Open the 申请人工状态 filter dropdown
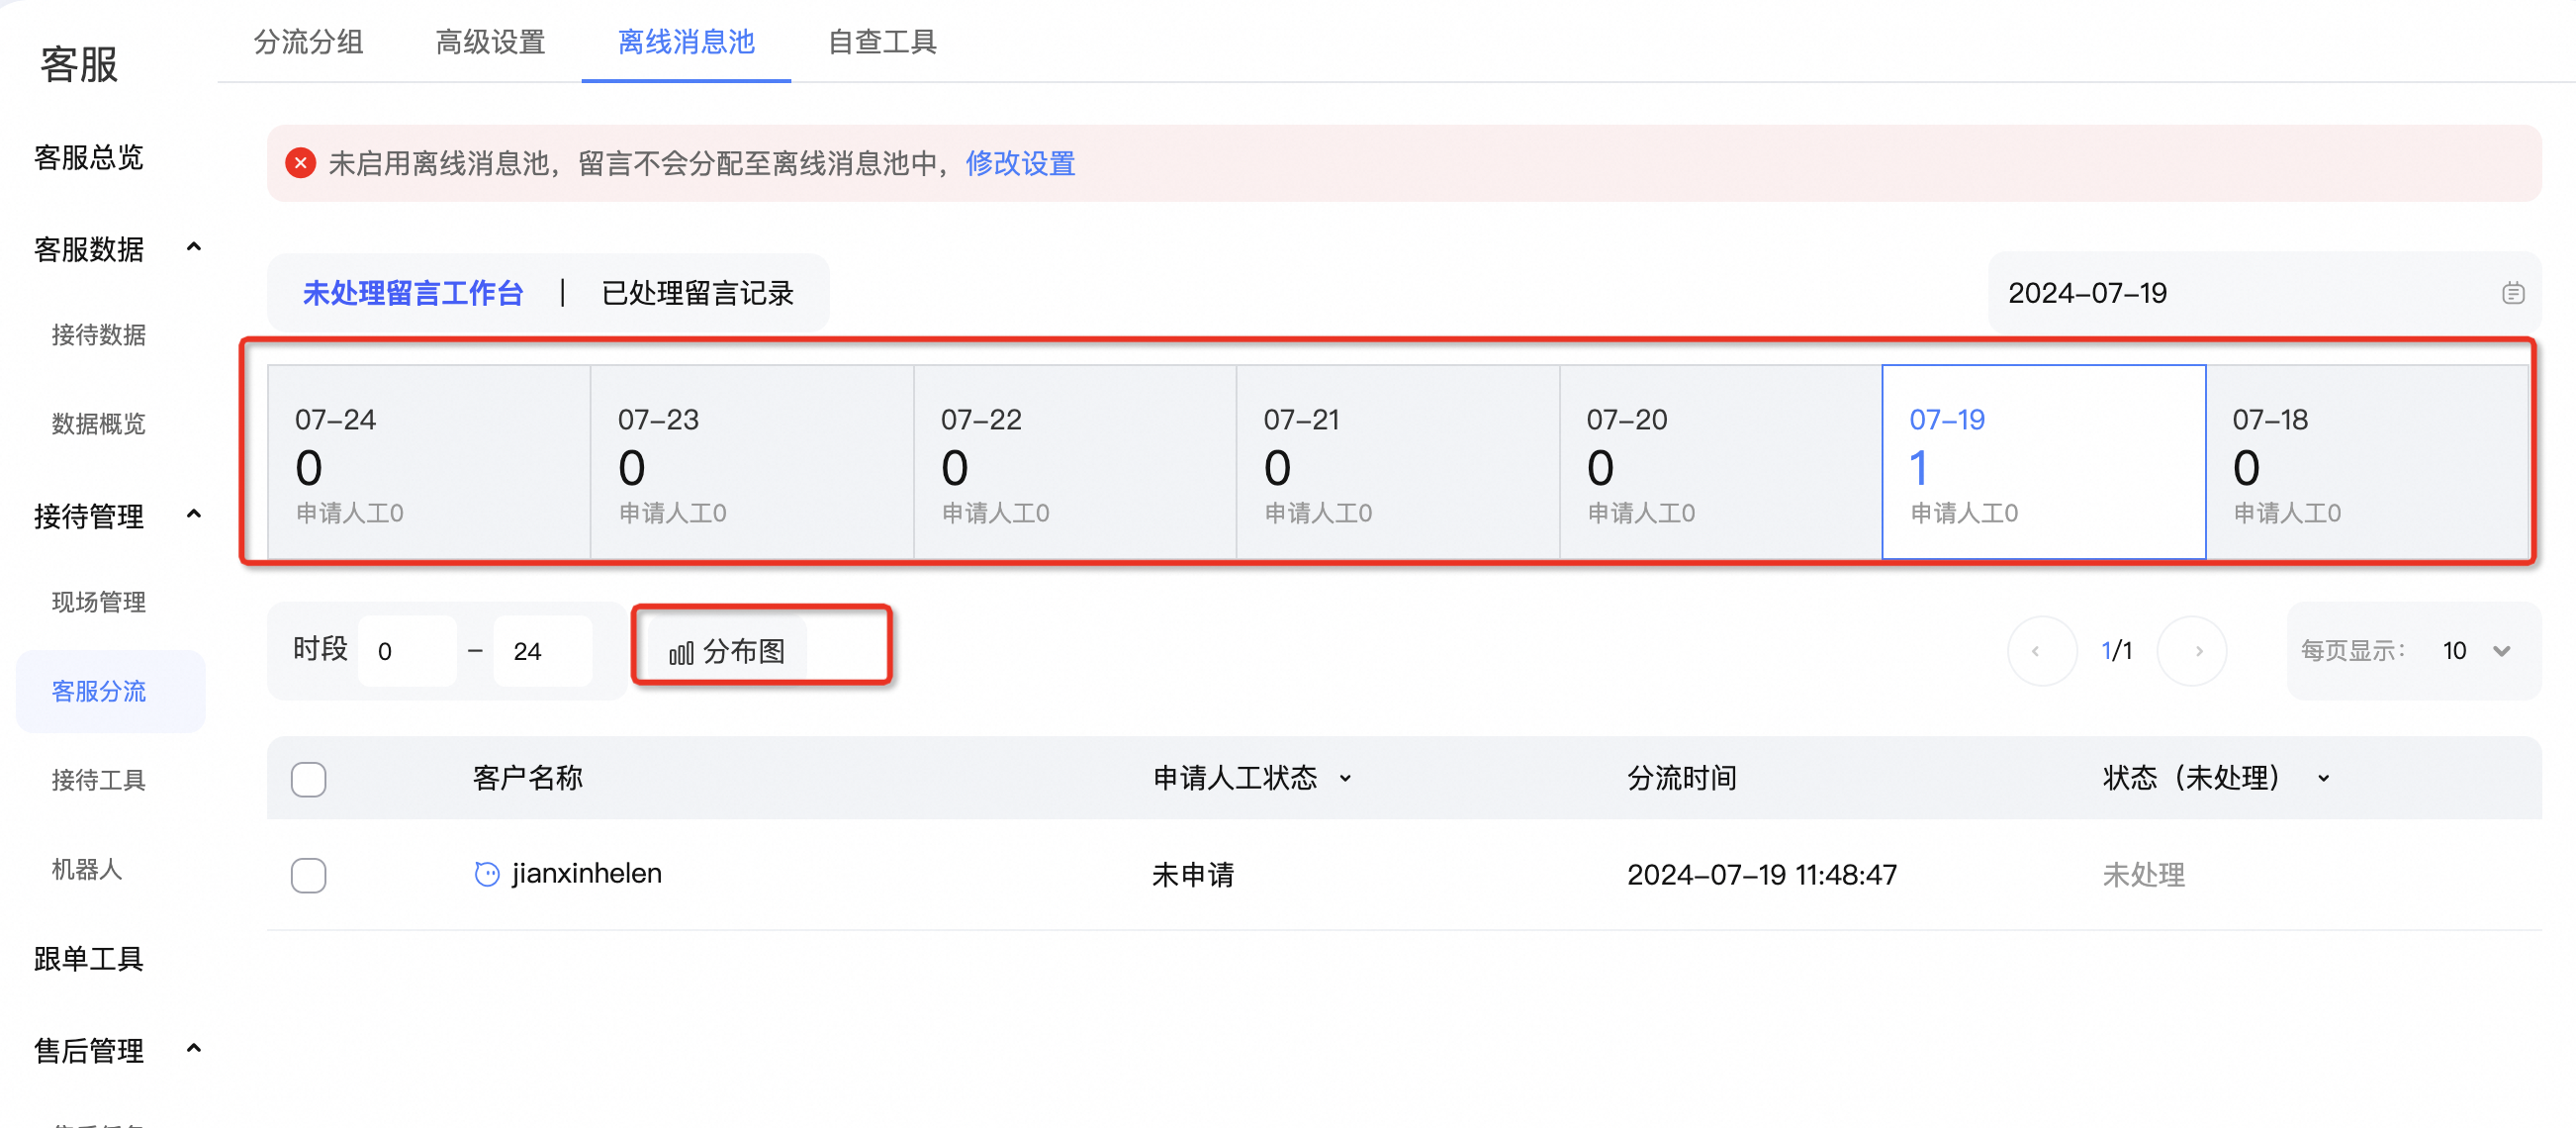 [1345, 779]
